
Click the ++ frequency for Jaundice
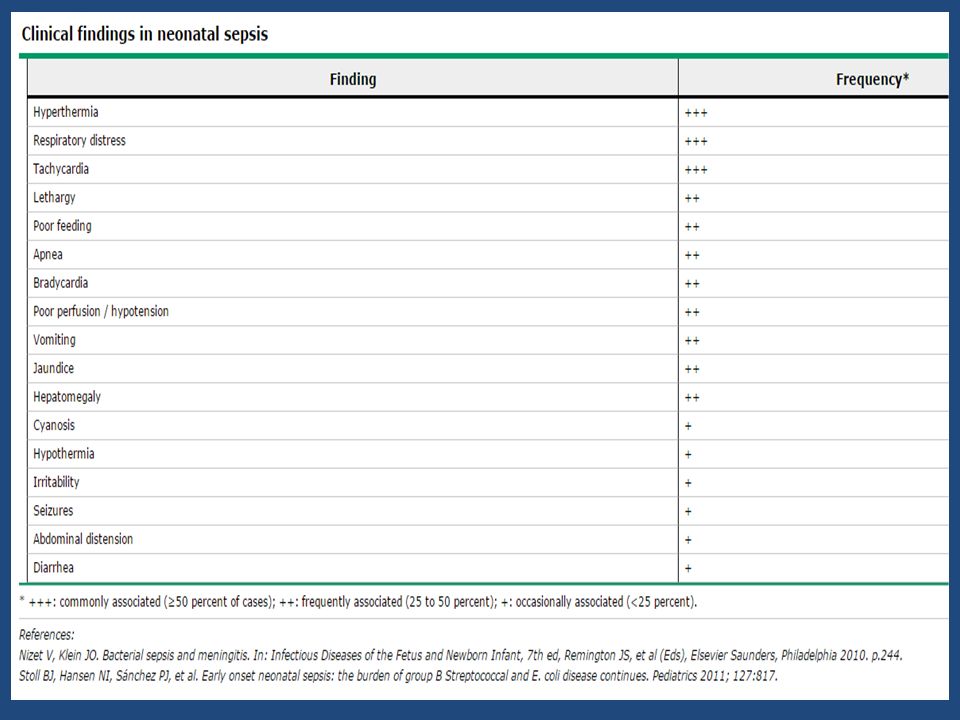point(692,369)
